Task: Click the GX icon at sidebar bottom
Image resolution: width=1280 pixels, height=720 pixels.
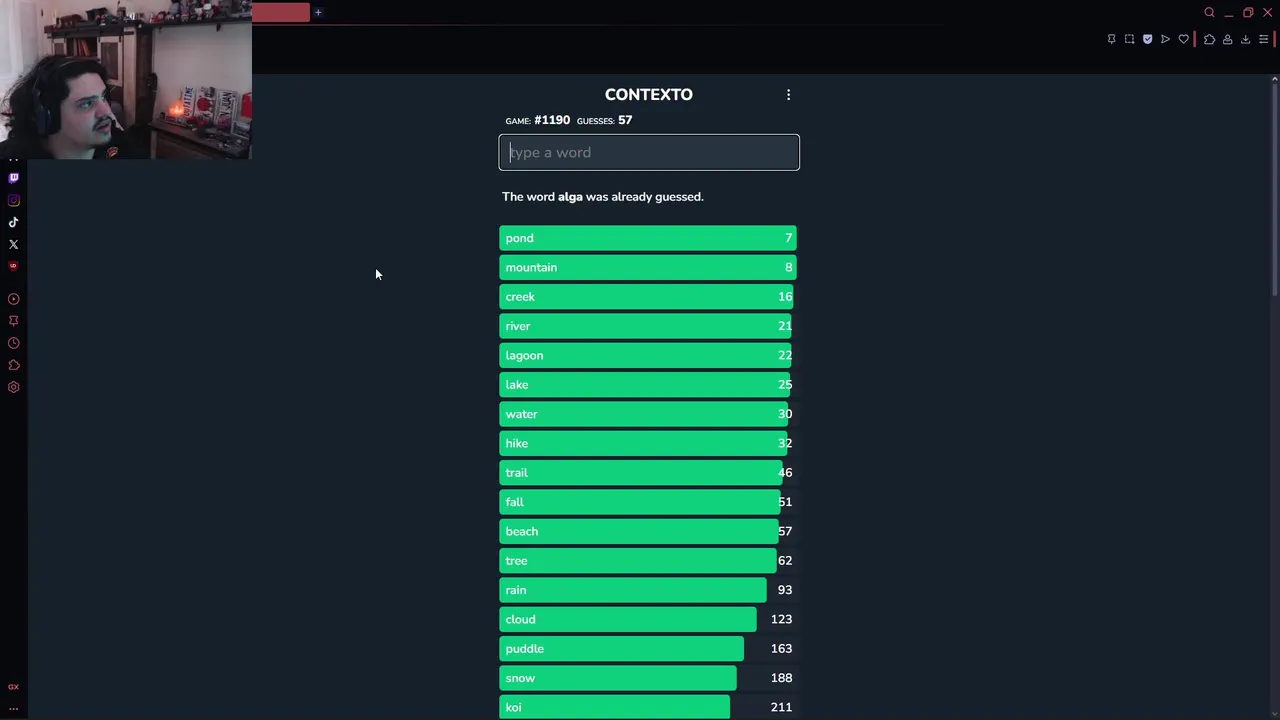Action: (14, 687)
